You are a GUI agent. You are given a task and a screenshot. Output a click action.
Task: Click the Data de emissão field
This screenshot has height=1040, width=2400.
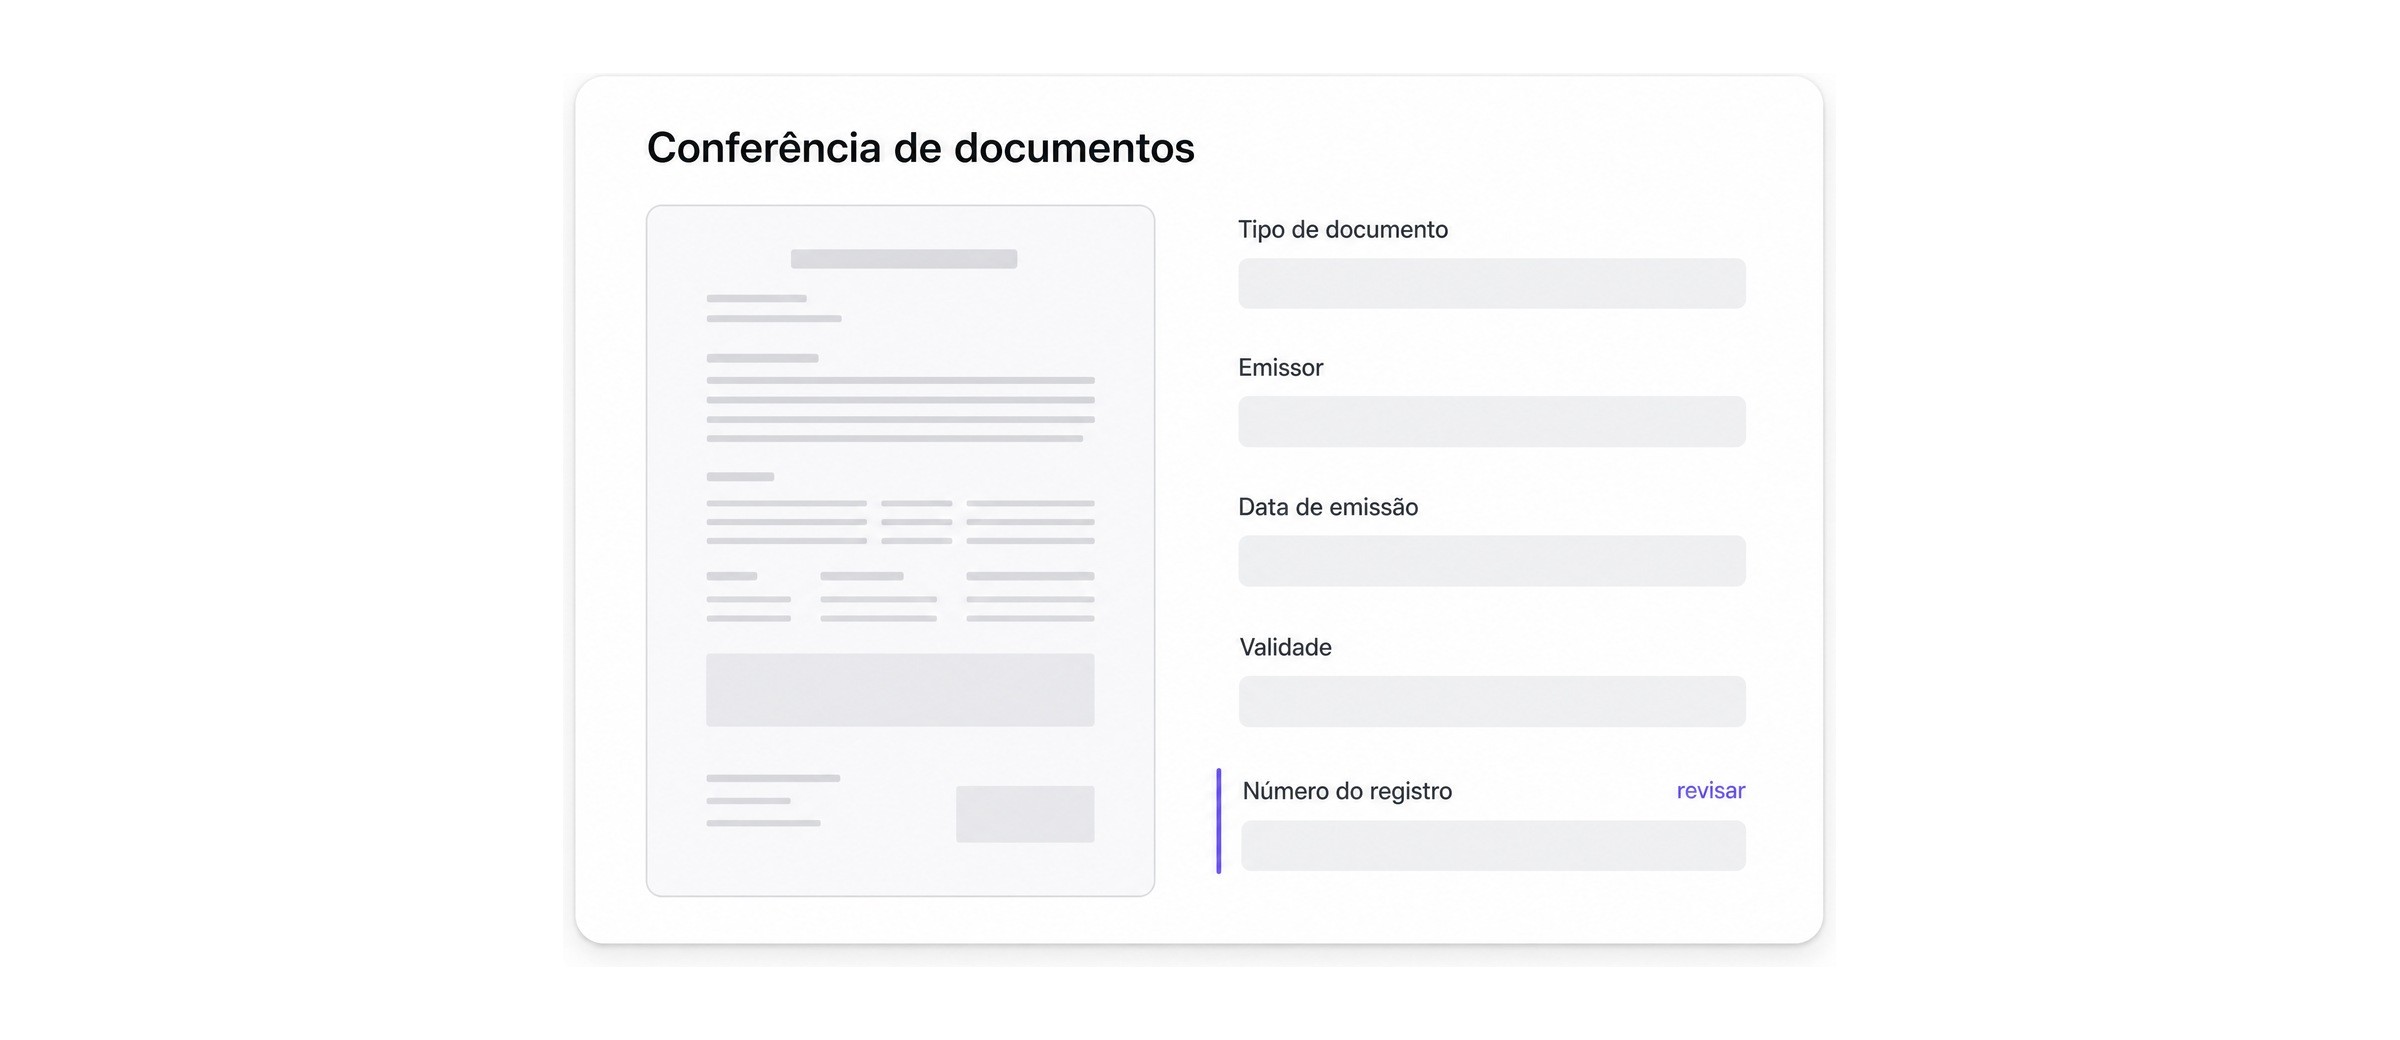pyautogui.click(x=1492, y=560)
